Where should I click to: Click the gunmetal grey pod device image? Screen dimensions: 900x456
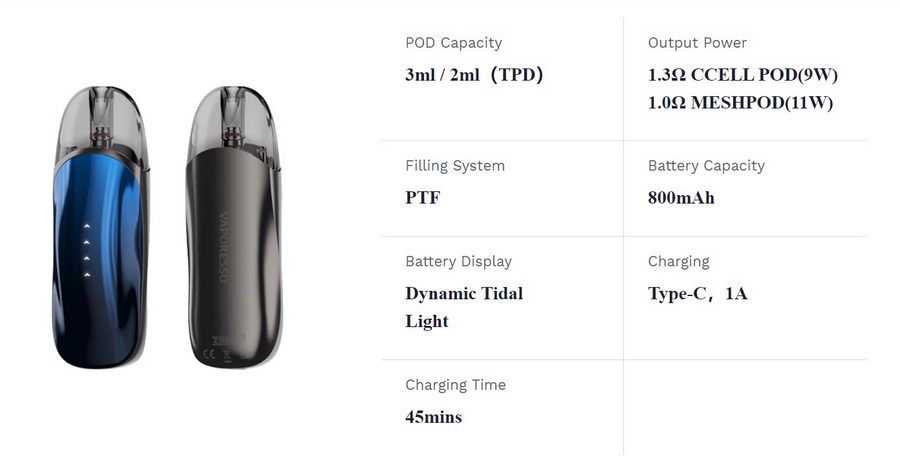click(x=234, y=227)
